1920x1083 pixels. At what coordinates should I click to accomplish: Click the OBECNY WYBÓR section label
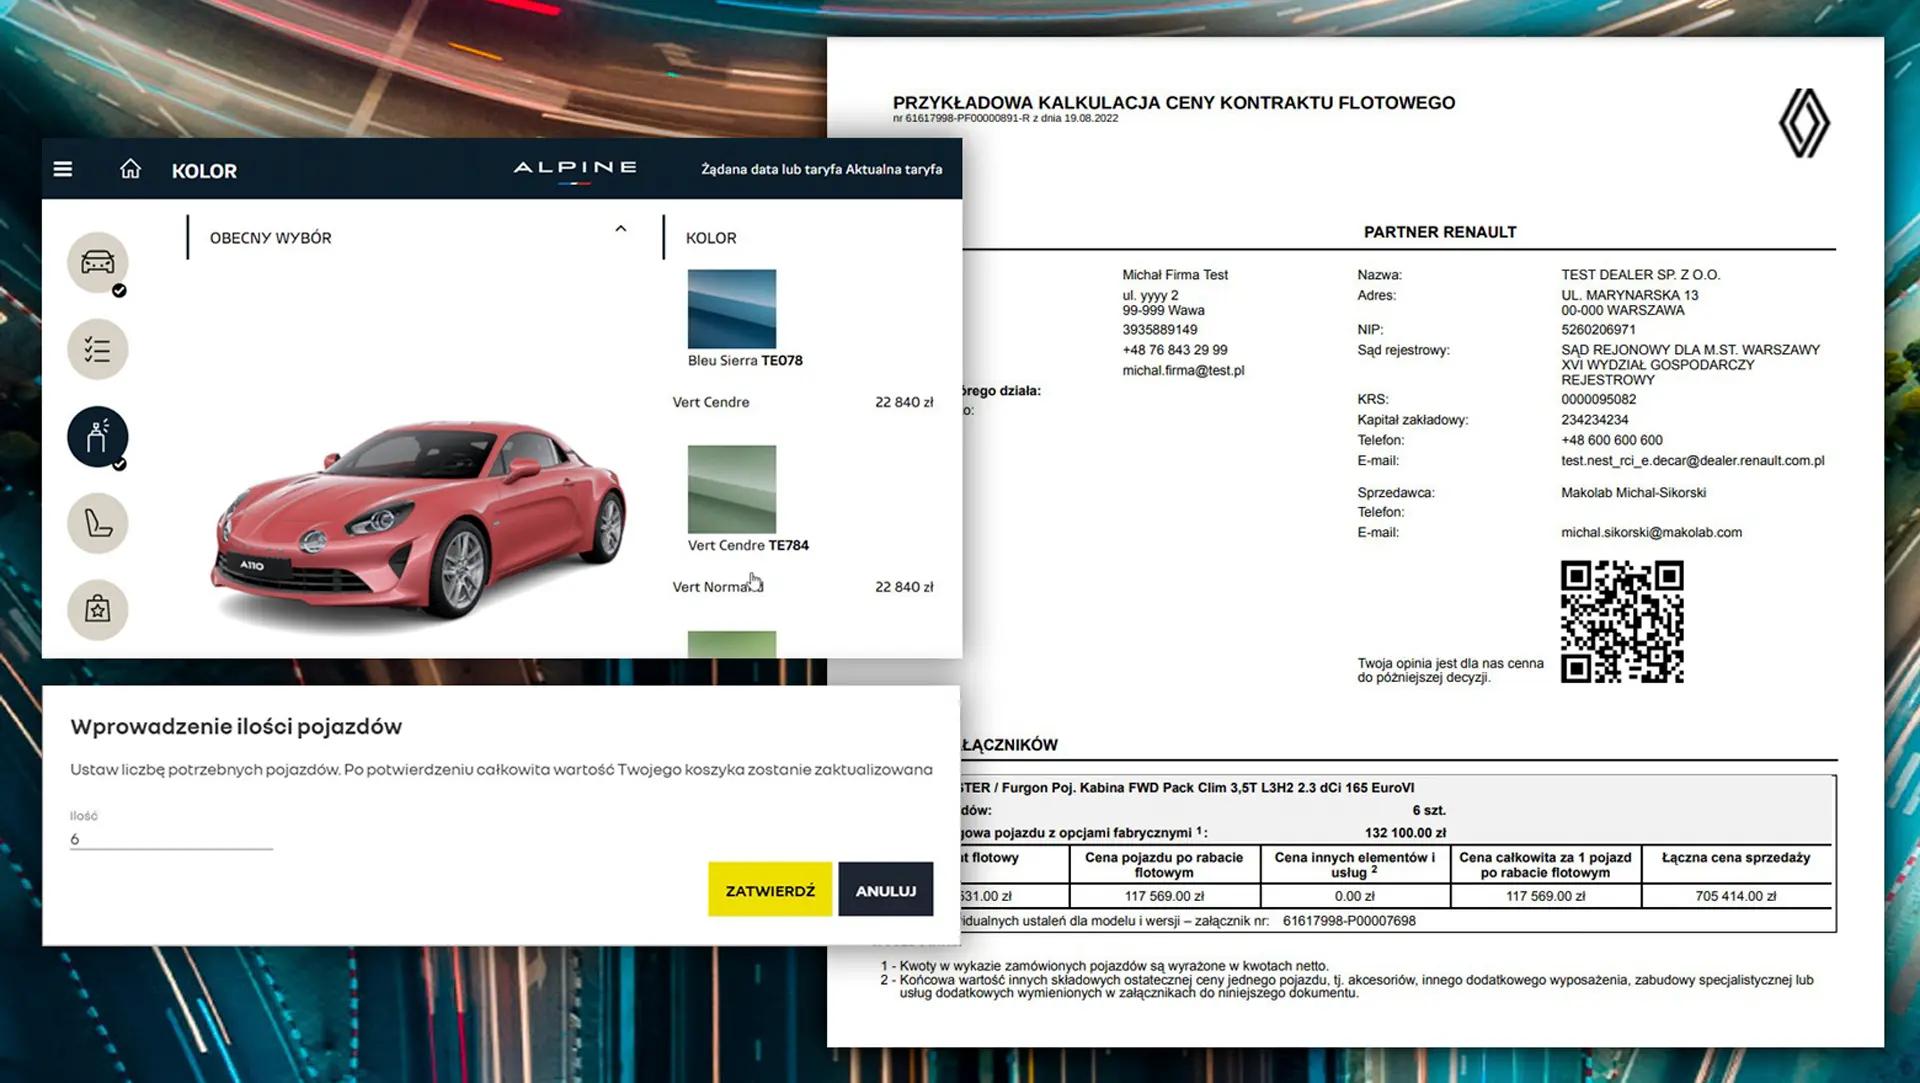(270, 238)
